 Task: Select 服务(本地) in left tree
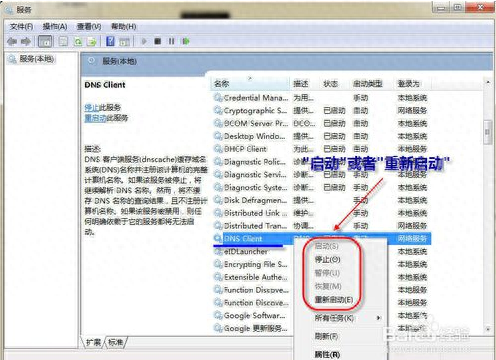point(37,59)
